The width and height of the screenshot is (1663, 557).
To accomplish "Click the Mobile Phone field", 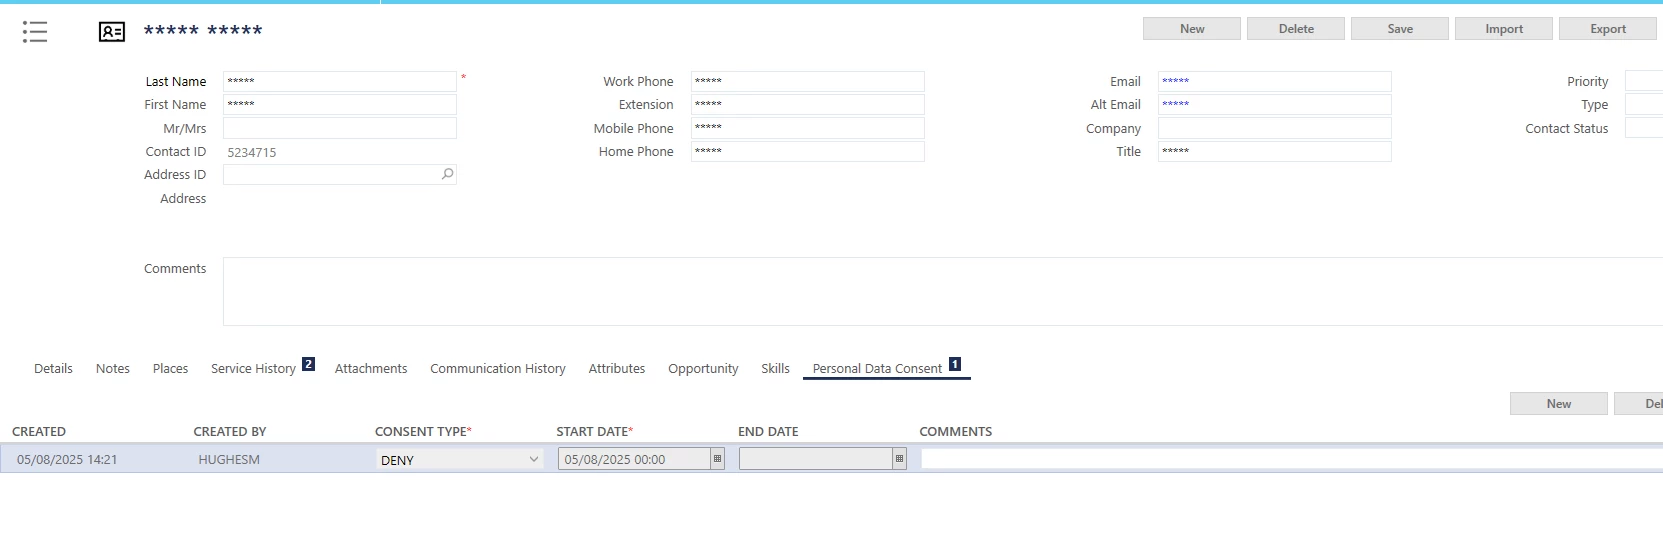I will (x=808, y=128).
